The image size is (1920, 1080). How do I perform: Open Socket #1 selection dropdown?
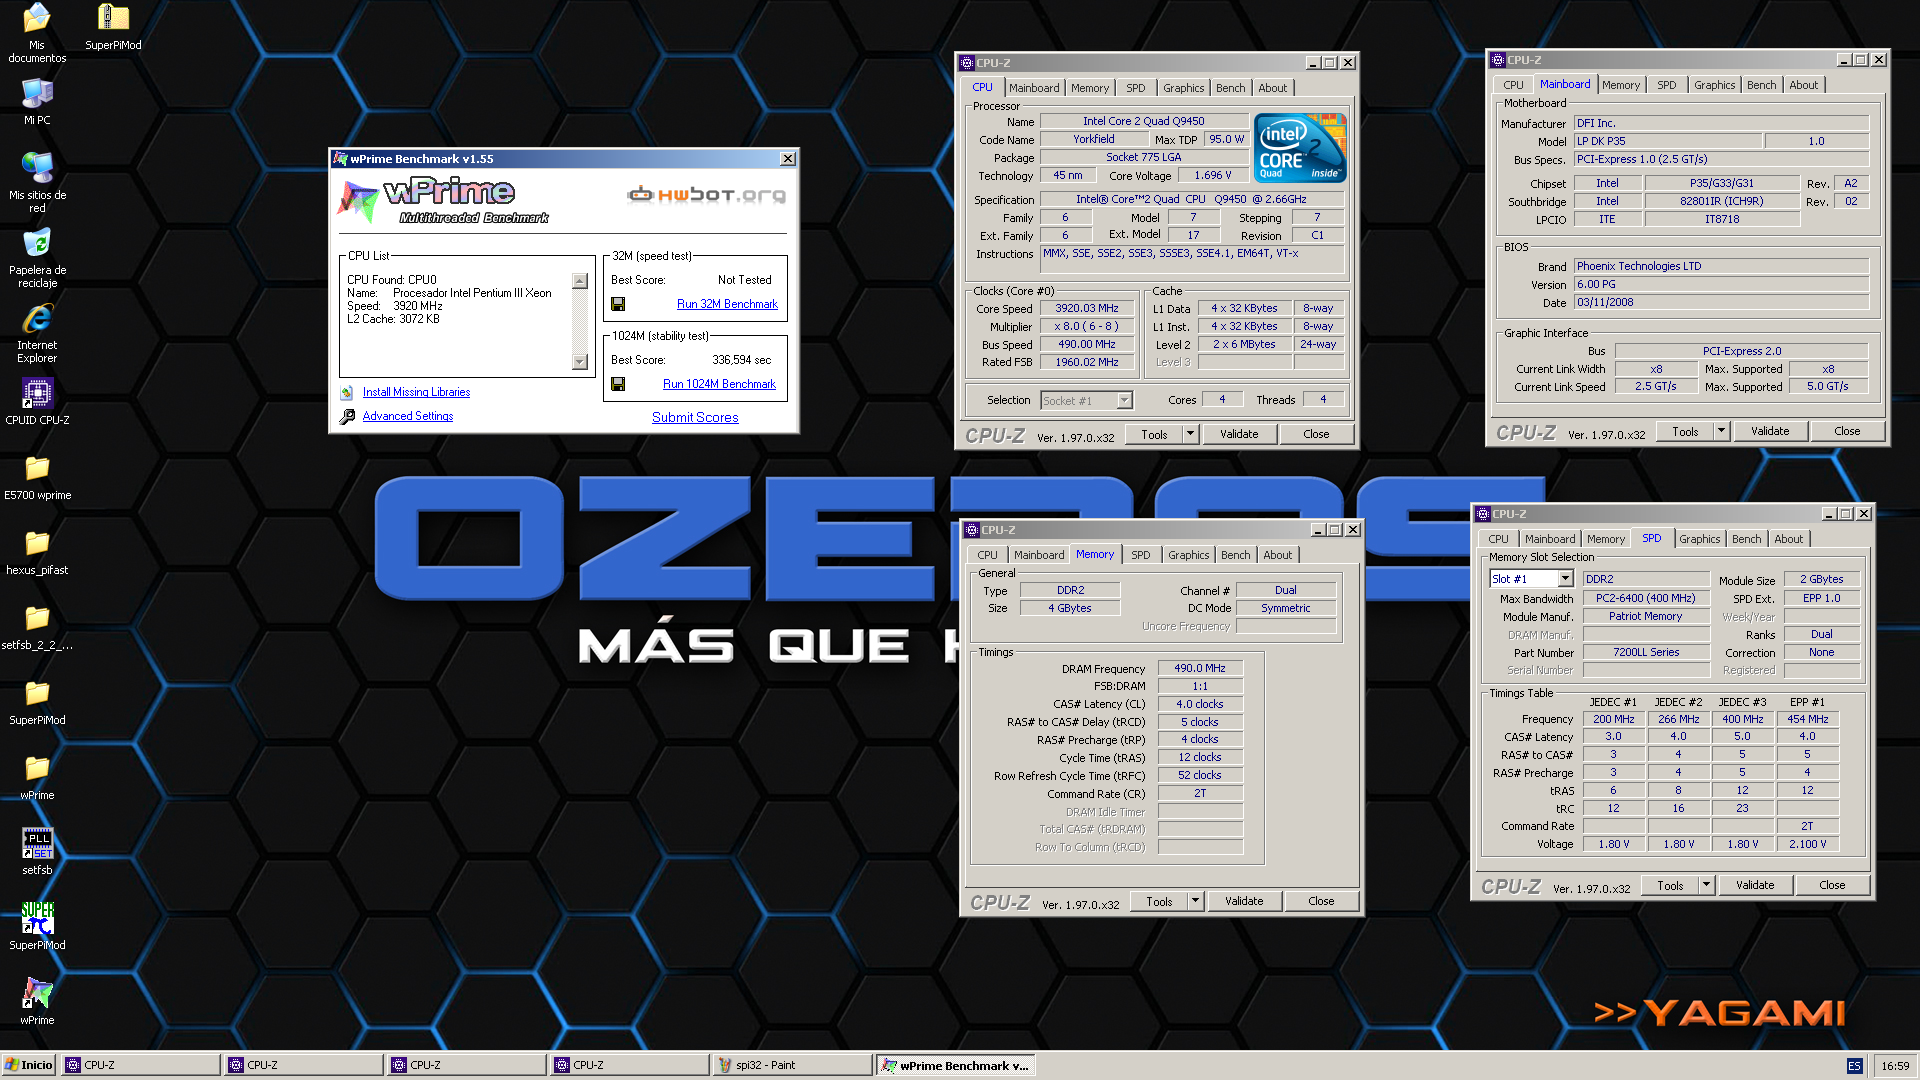click(1086, 400)
